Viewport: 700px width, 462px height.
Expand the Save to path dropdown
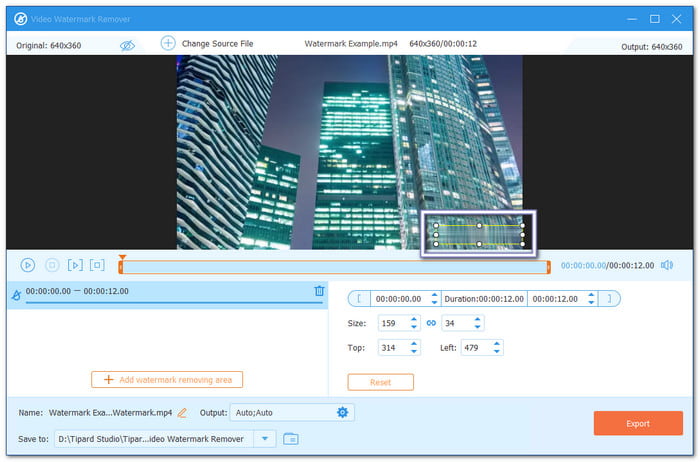[265, 439]
